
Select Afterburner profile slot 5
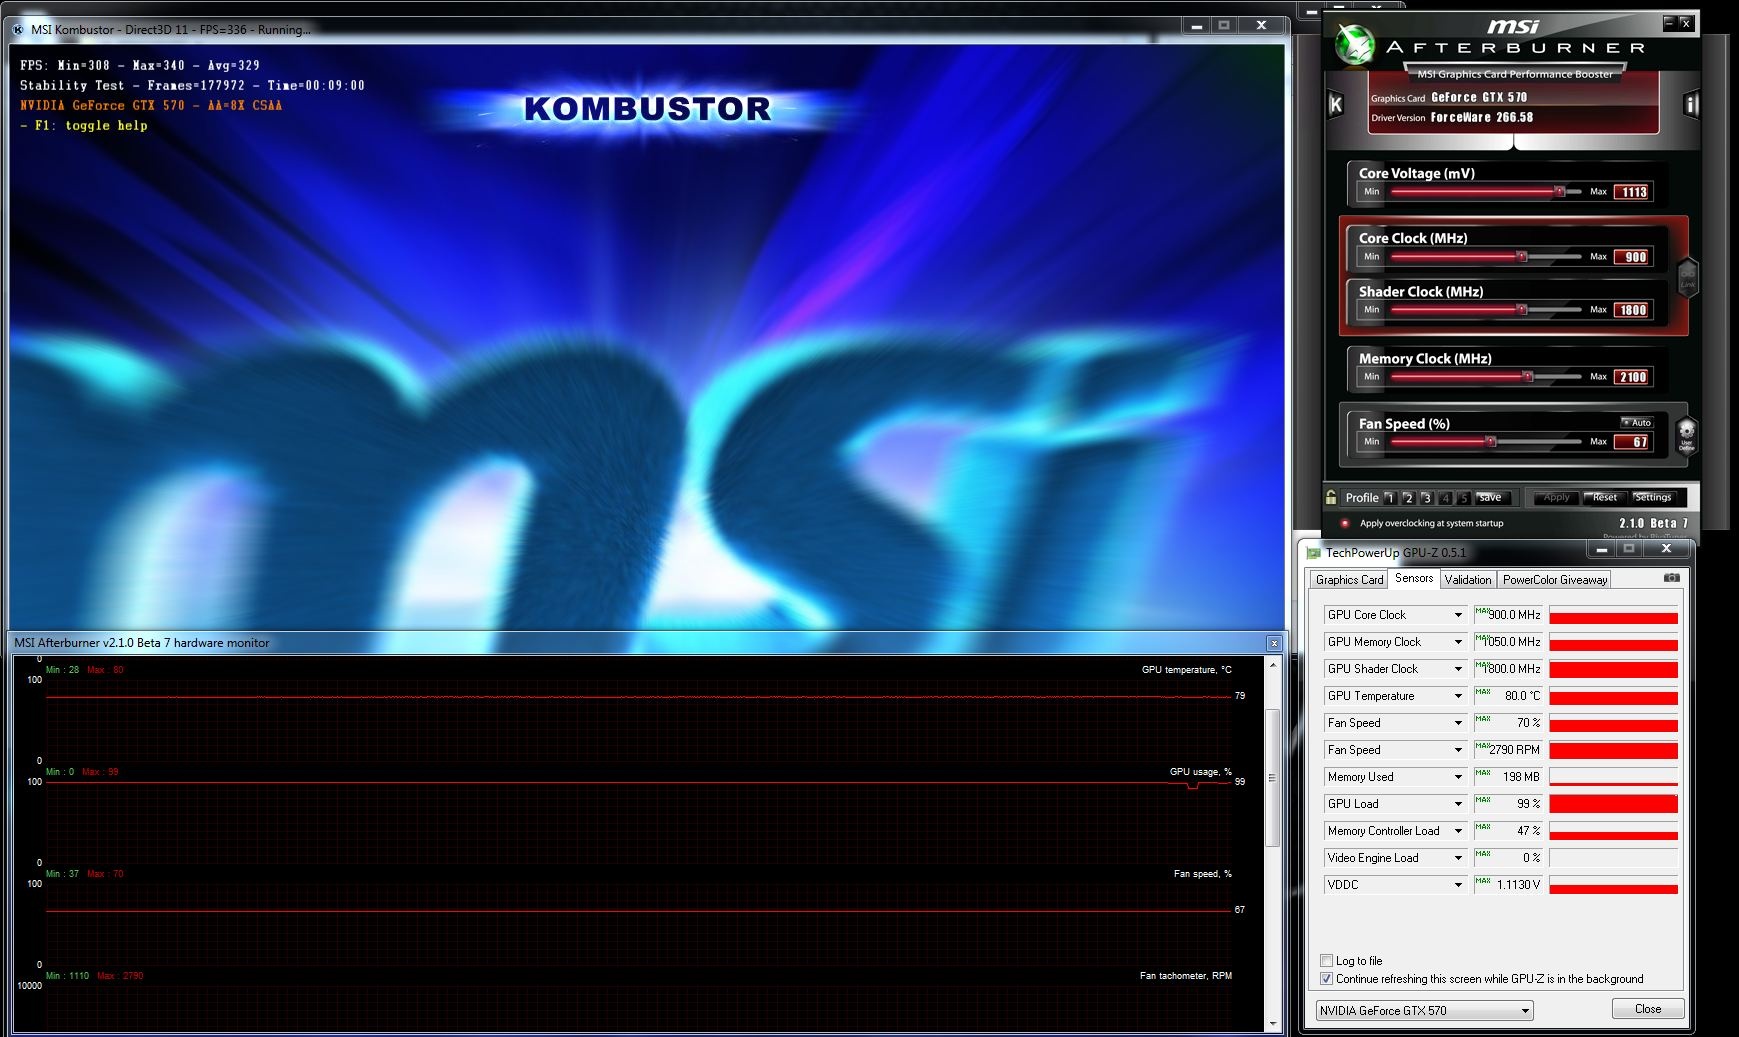(x=1464, y=498)
